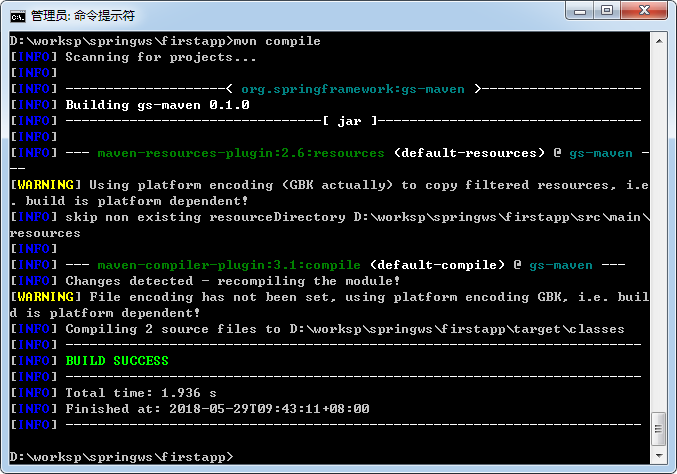Click the green BUILD SUCCESS text
The image size is (677, 474).
click(x=117, y=360)
